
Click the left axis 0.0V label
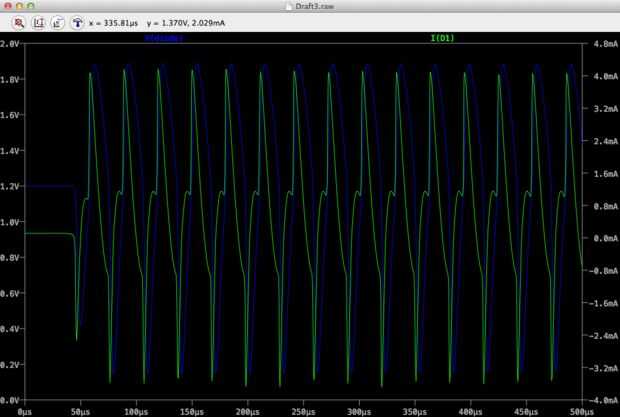11,398
